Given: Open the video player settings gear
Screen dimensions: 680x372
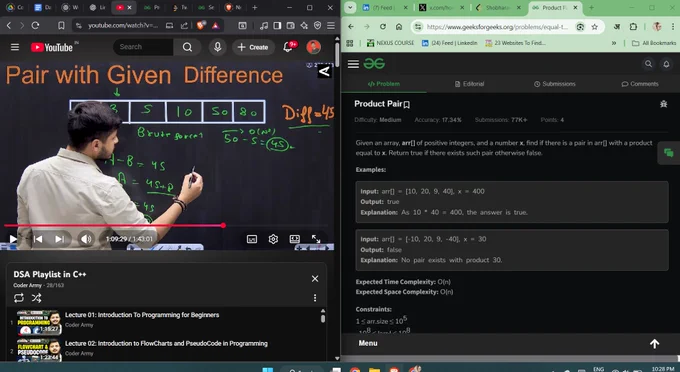Looking at the screenshot, I should (273, 239).
